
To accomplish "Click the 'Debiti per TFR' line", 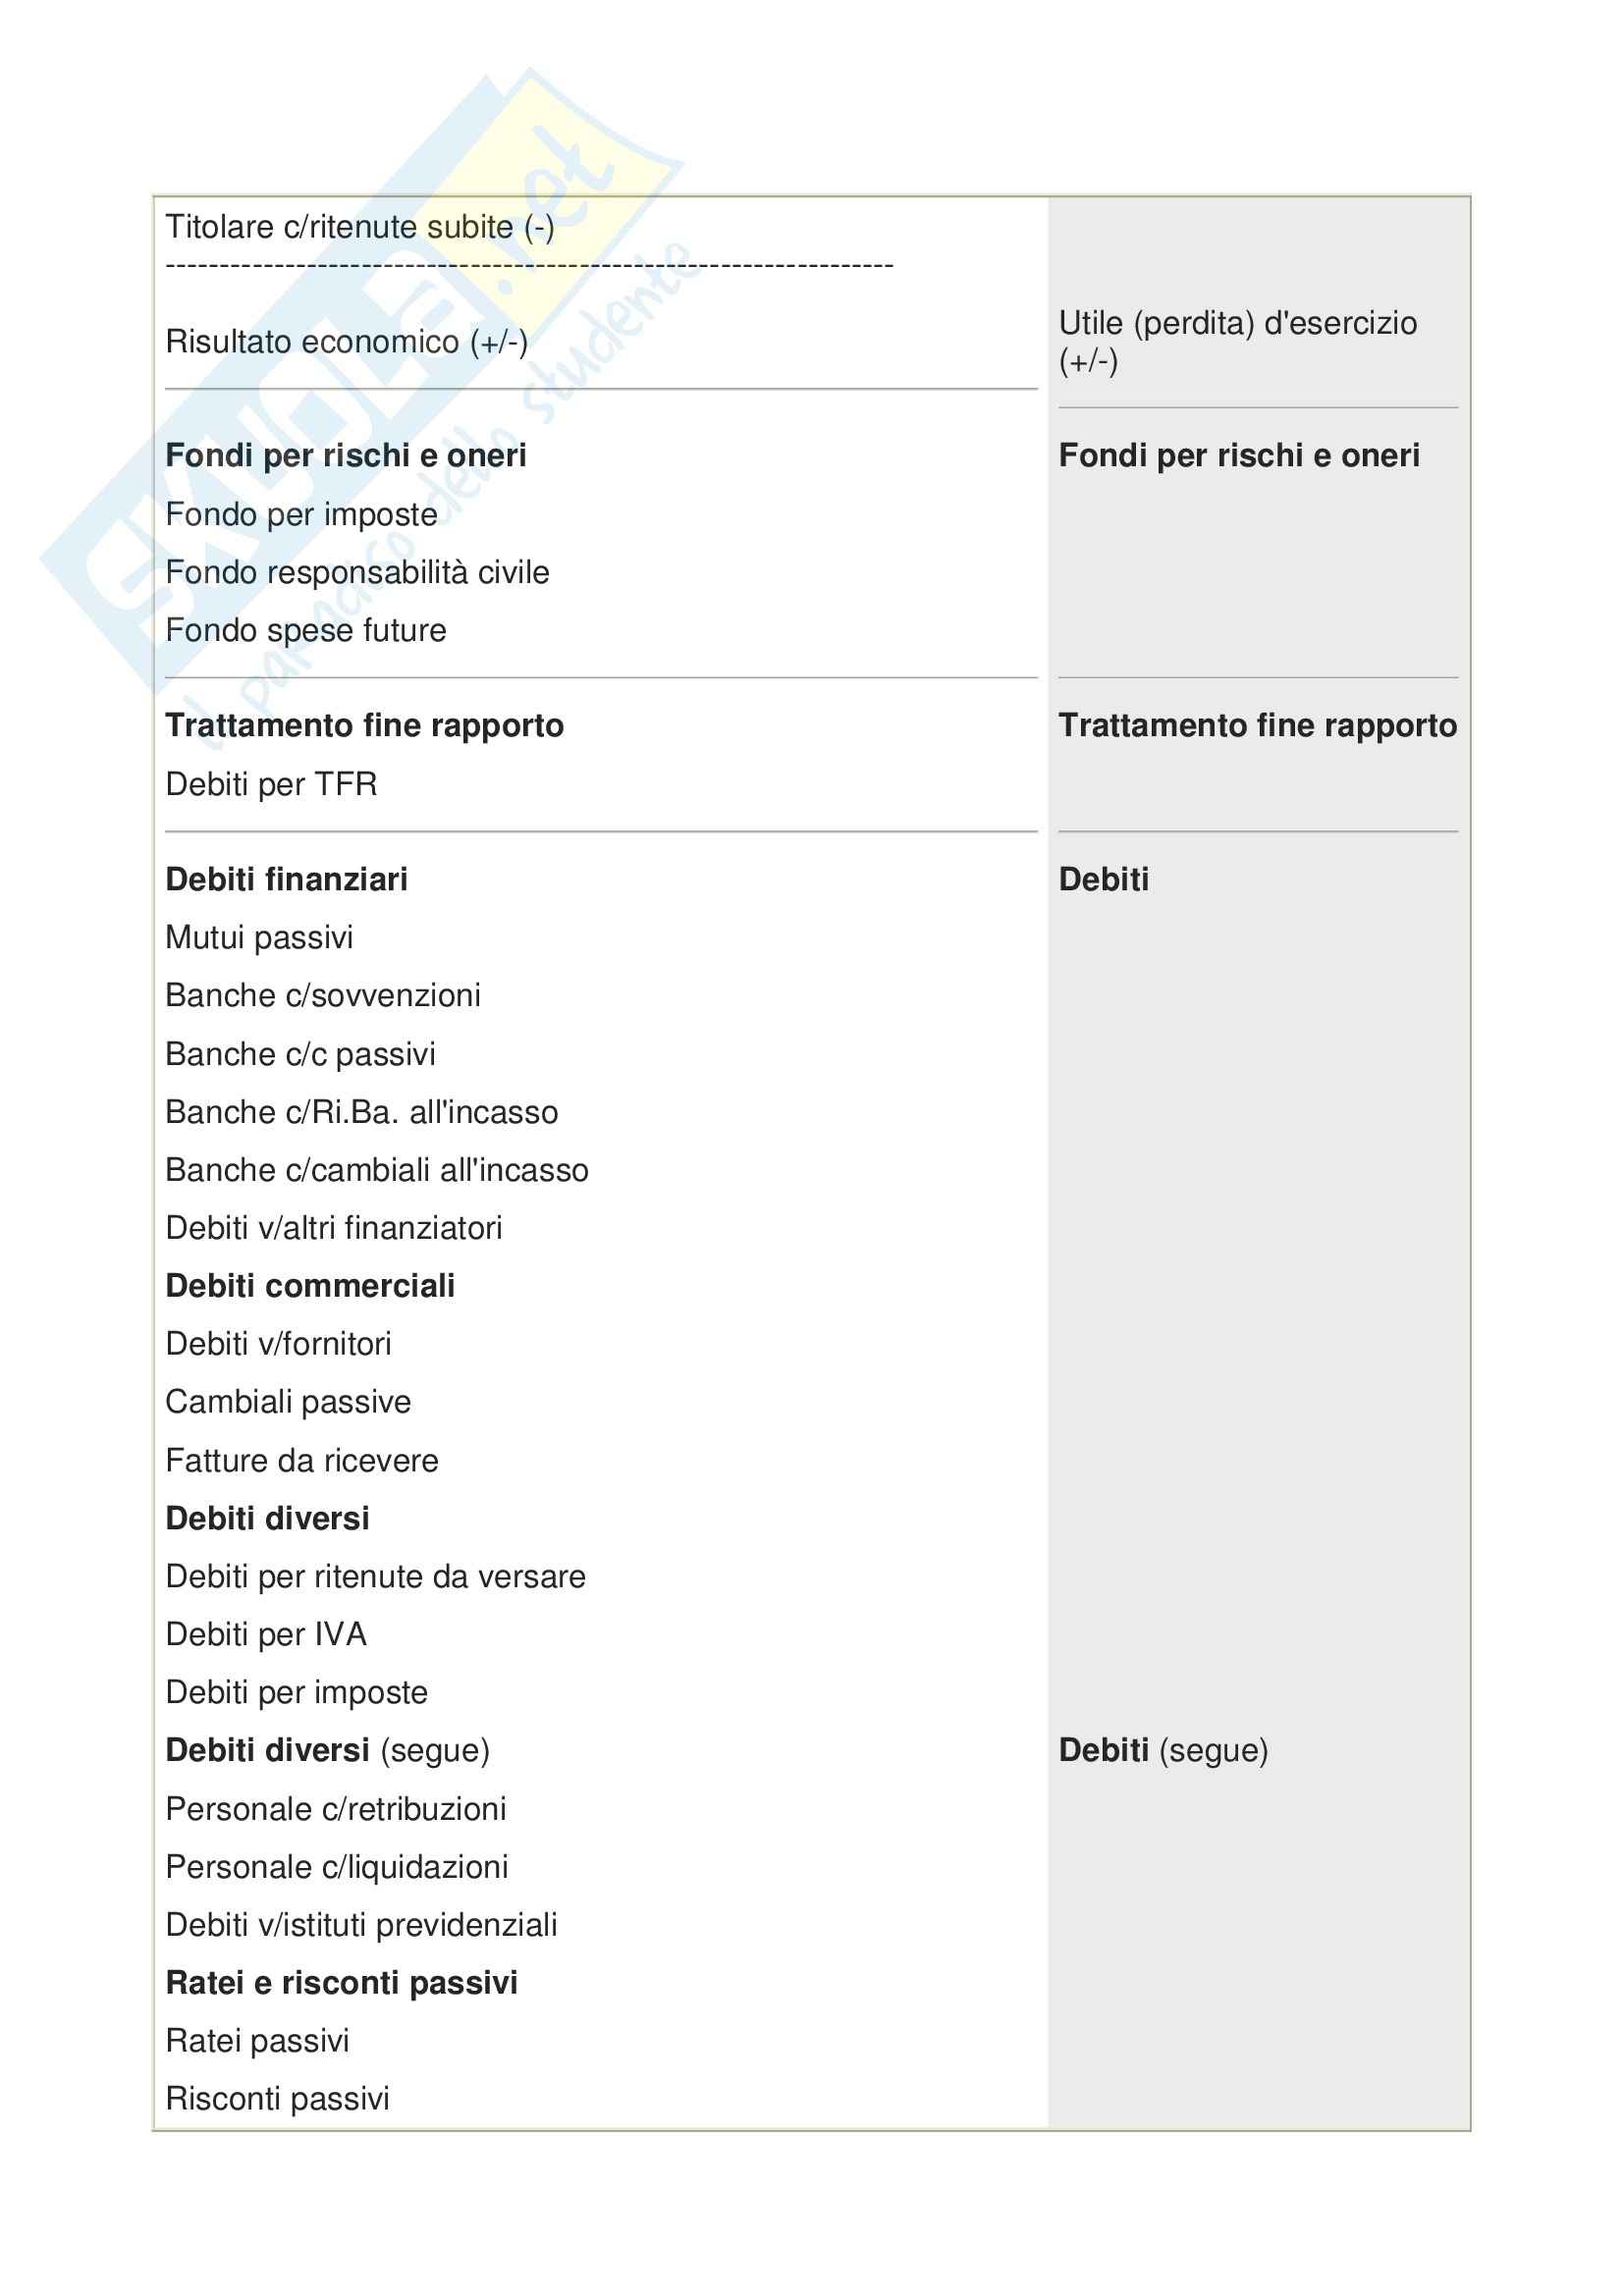I will (x=271, y=785).
